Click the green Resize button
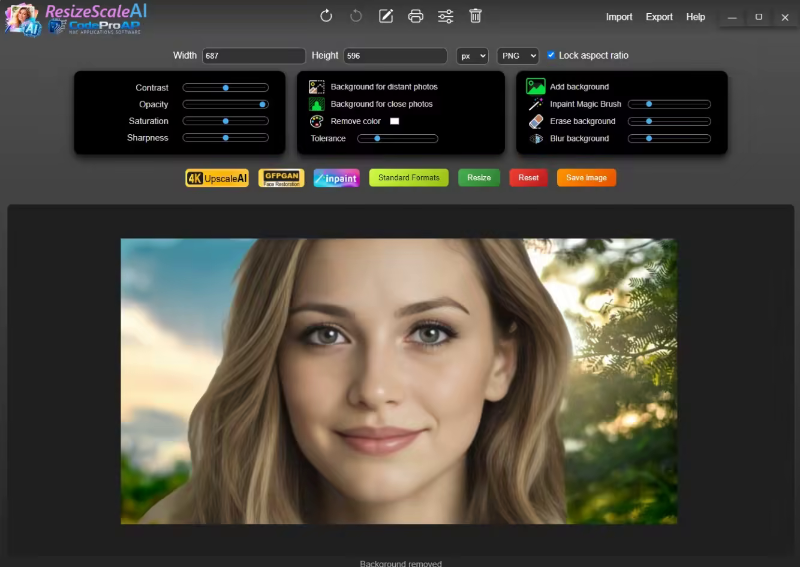800x567 pixels. (479, 178)
